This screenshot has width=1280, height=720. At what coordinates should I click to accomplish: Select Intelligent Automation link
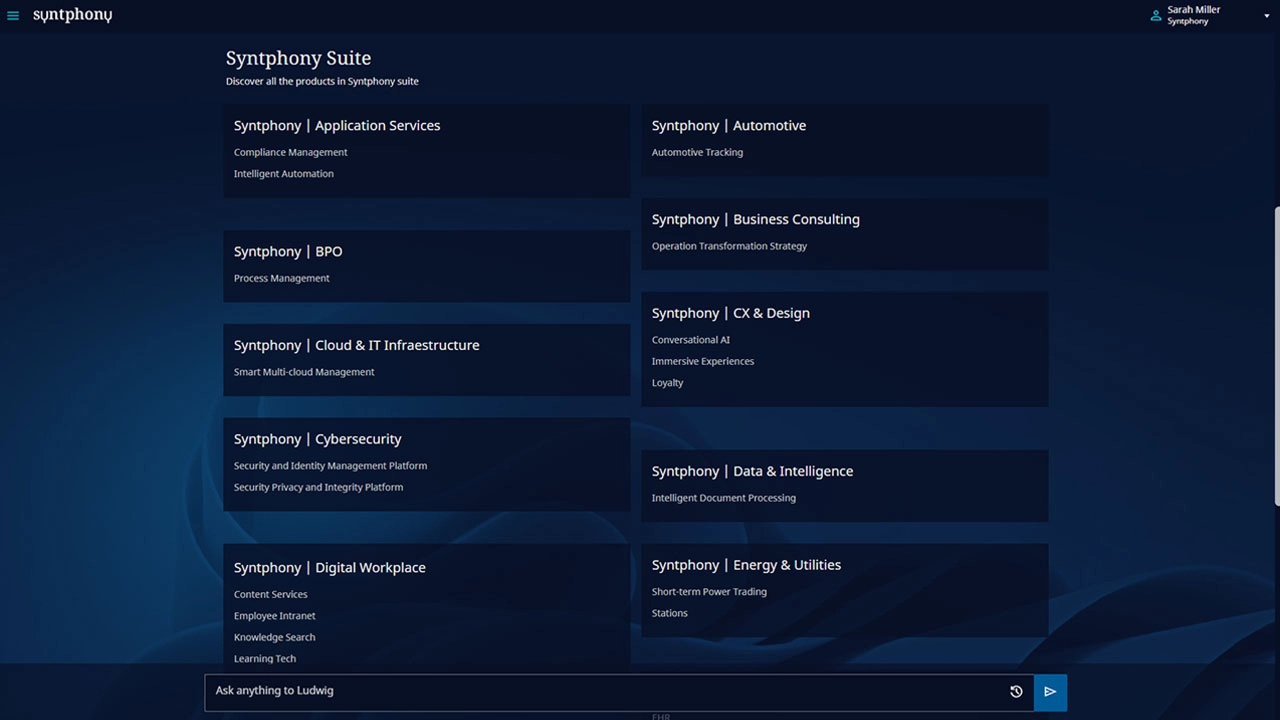[x=283, y=174]
